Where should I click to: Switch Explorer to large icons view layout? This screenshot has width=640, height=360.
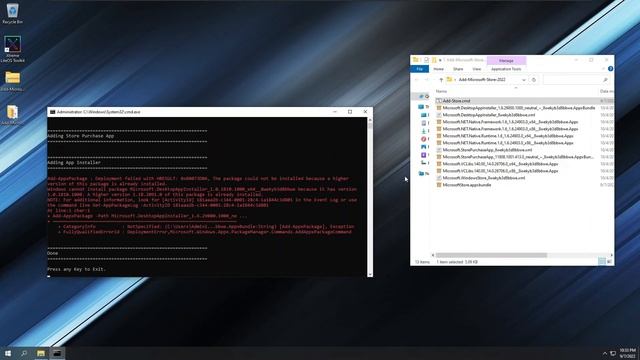(609, 261)
